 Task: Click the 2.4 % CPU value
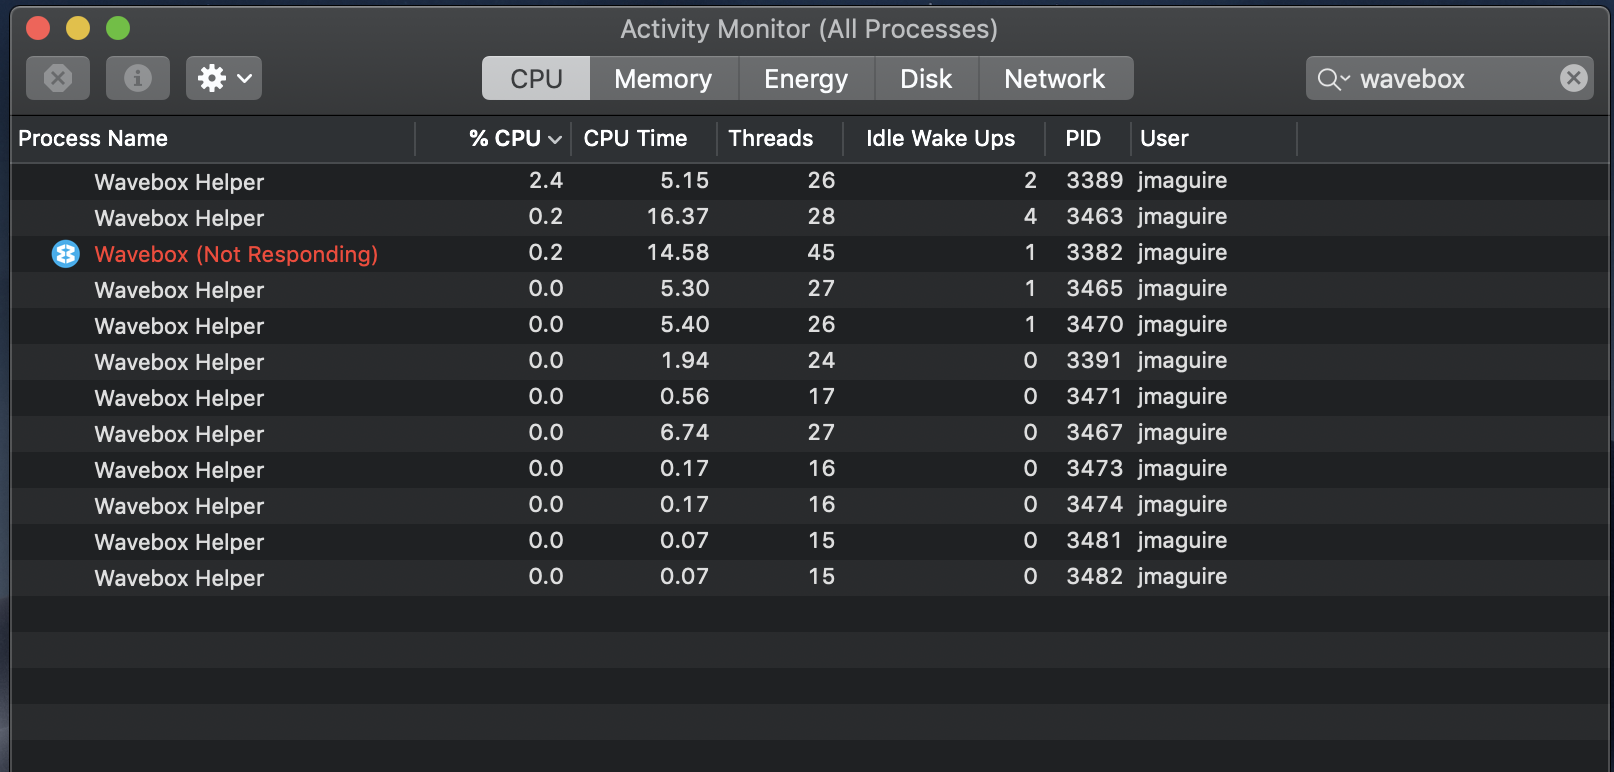[x=546, y=181]
